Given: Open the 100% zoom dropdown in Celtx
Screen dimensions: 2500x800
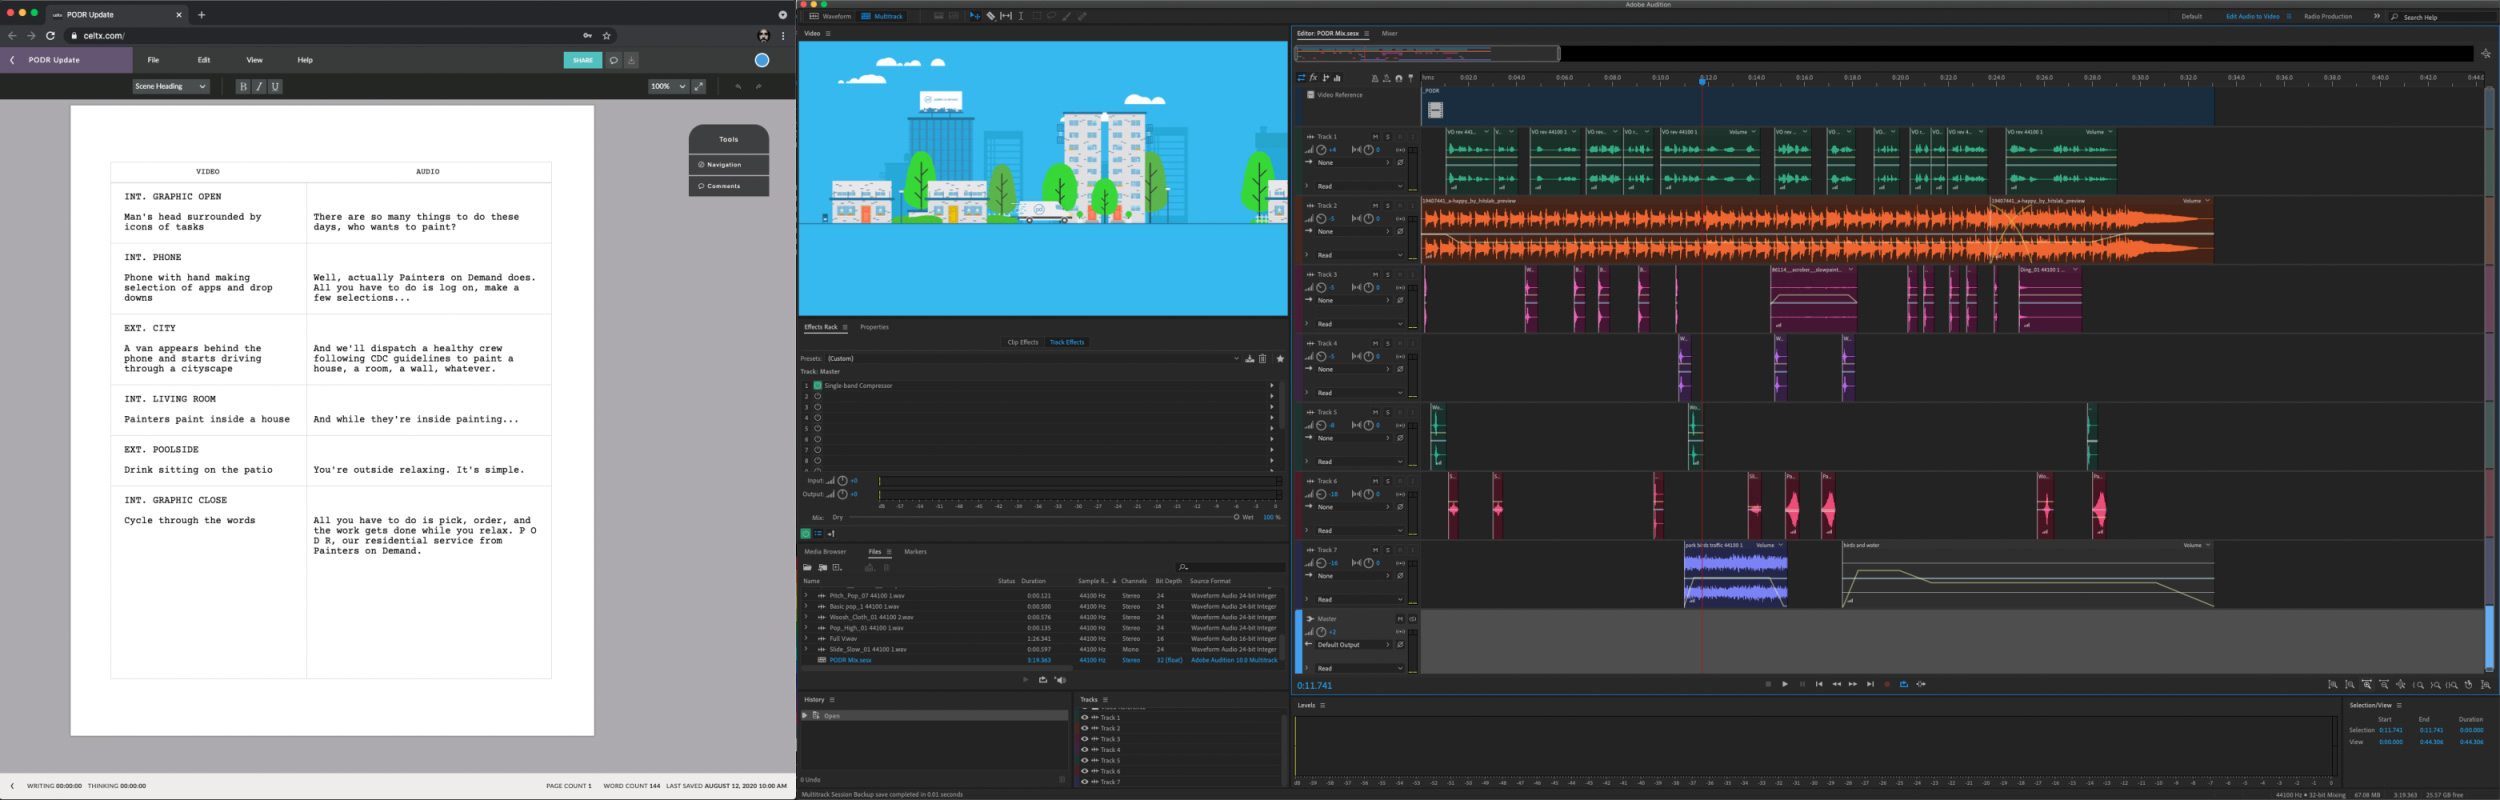Looking at the screenshot, I should pos(668,86).
